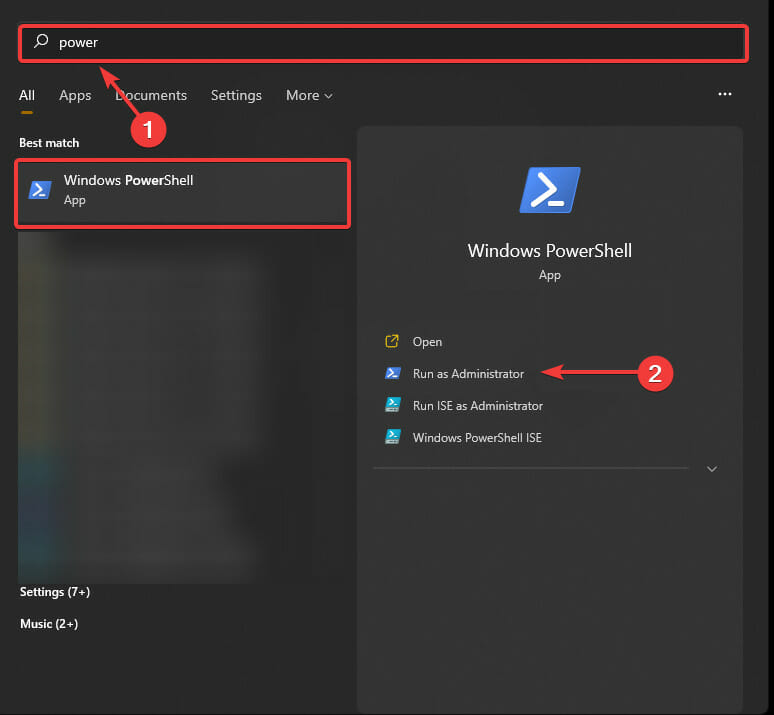Switch to the Apps tab
The width and height of the screenshot is (774, 715).
coord(75,96)
